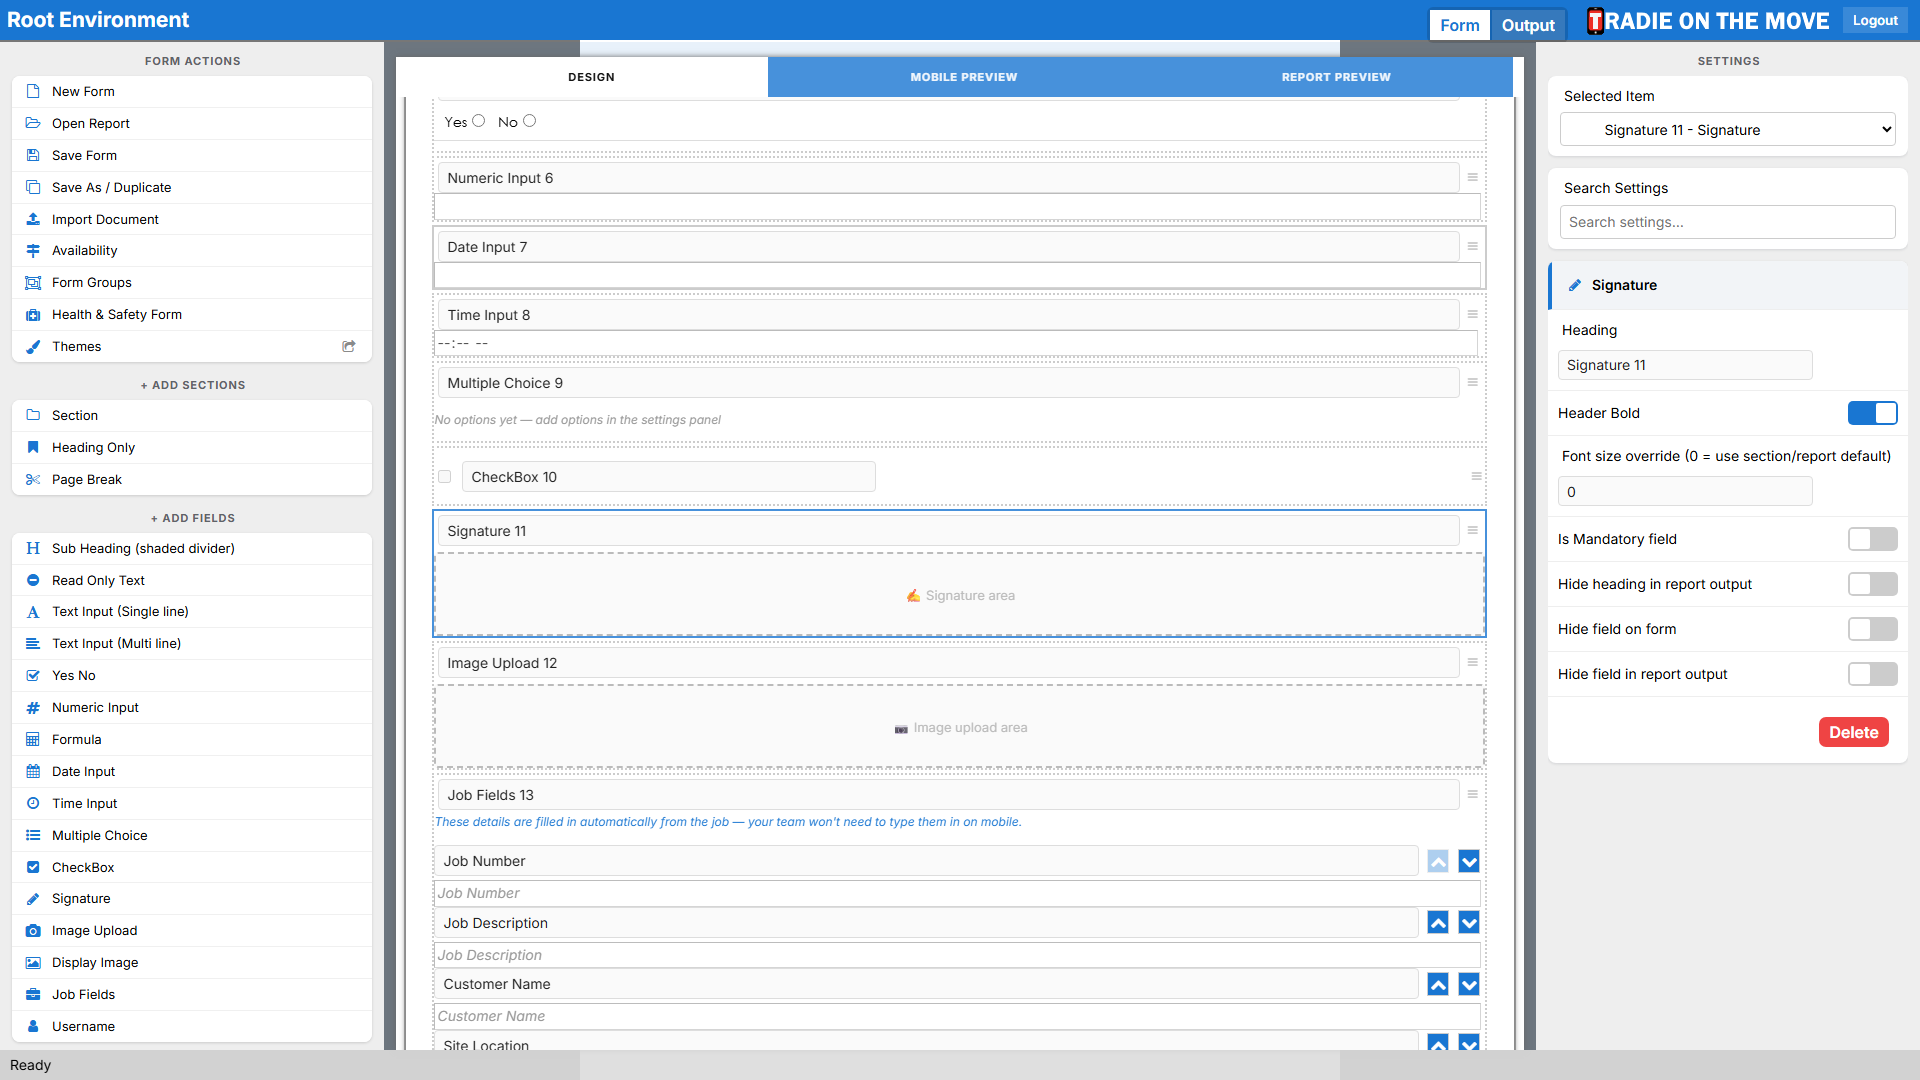The width and height of the screenshot is (1920, 1080).
Task: Add a Text Input (Multi line) field
Action: [192, 643]
